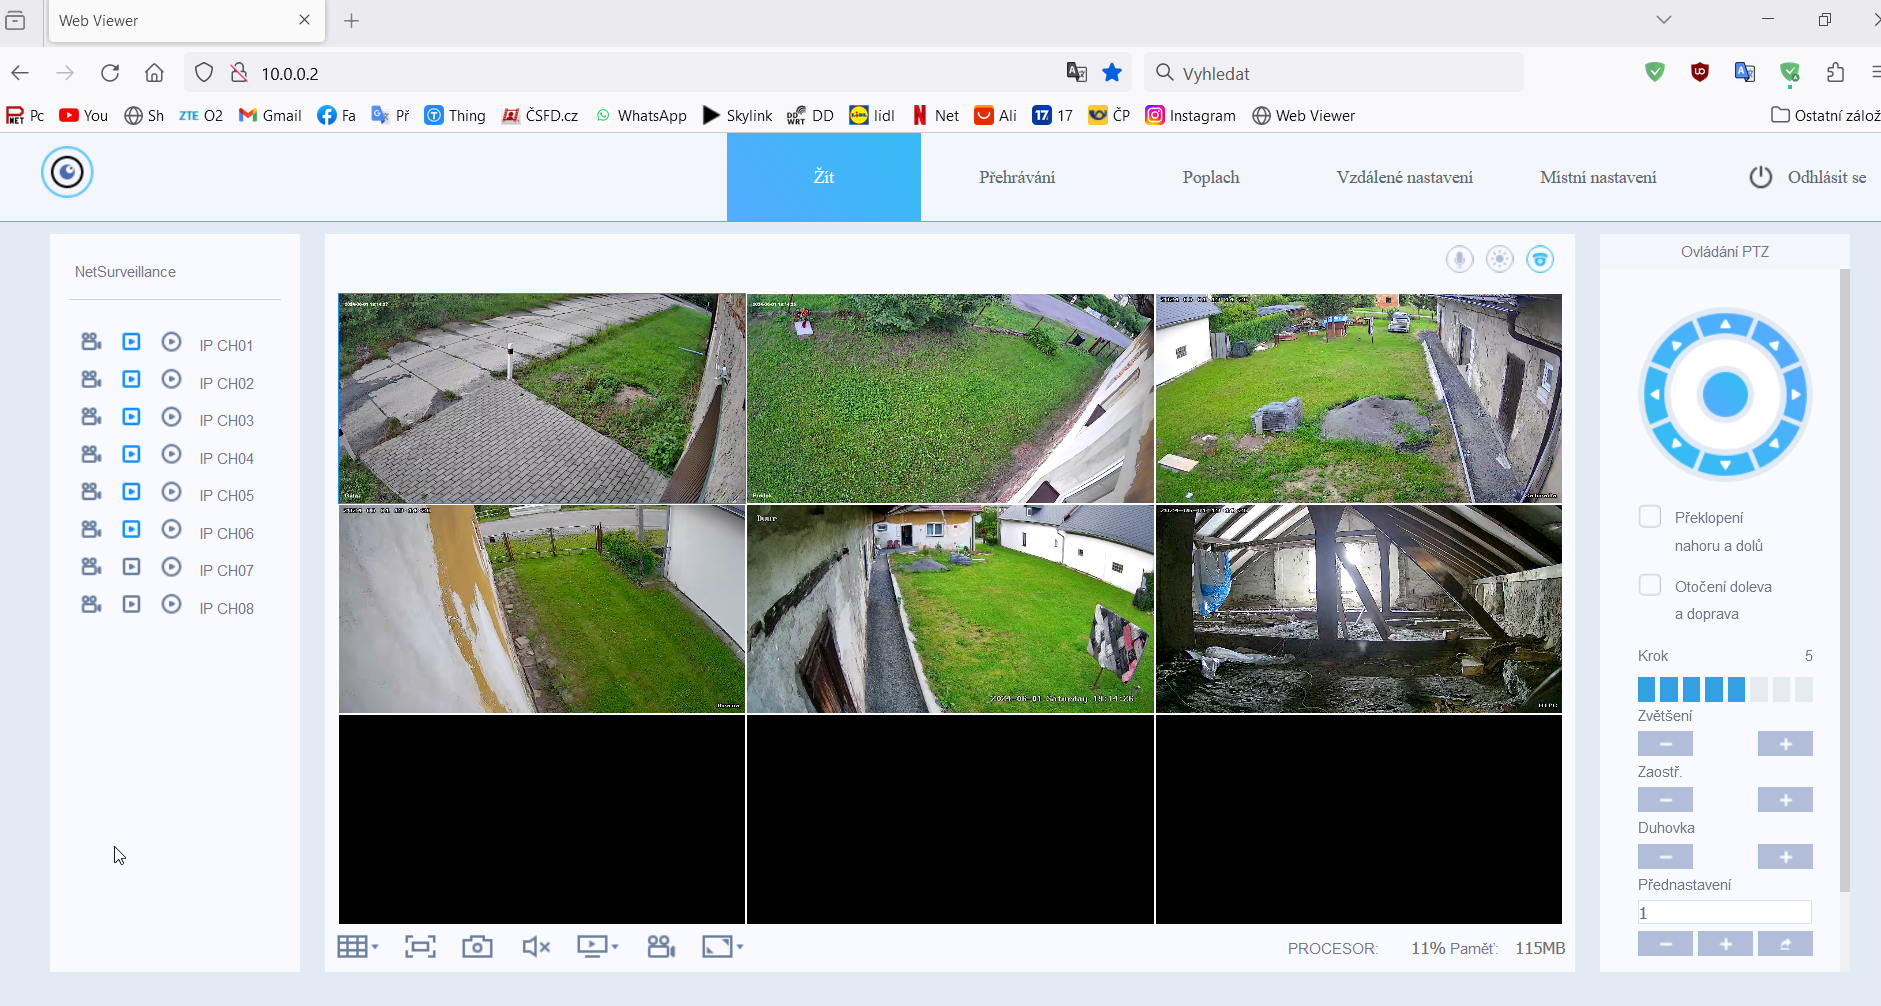Set the Krok step slider to maximum
Viewport: 1881px width, 1006px height.
coord(1804,689)
